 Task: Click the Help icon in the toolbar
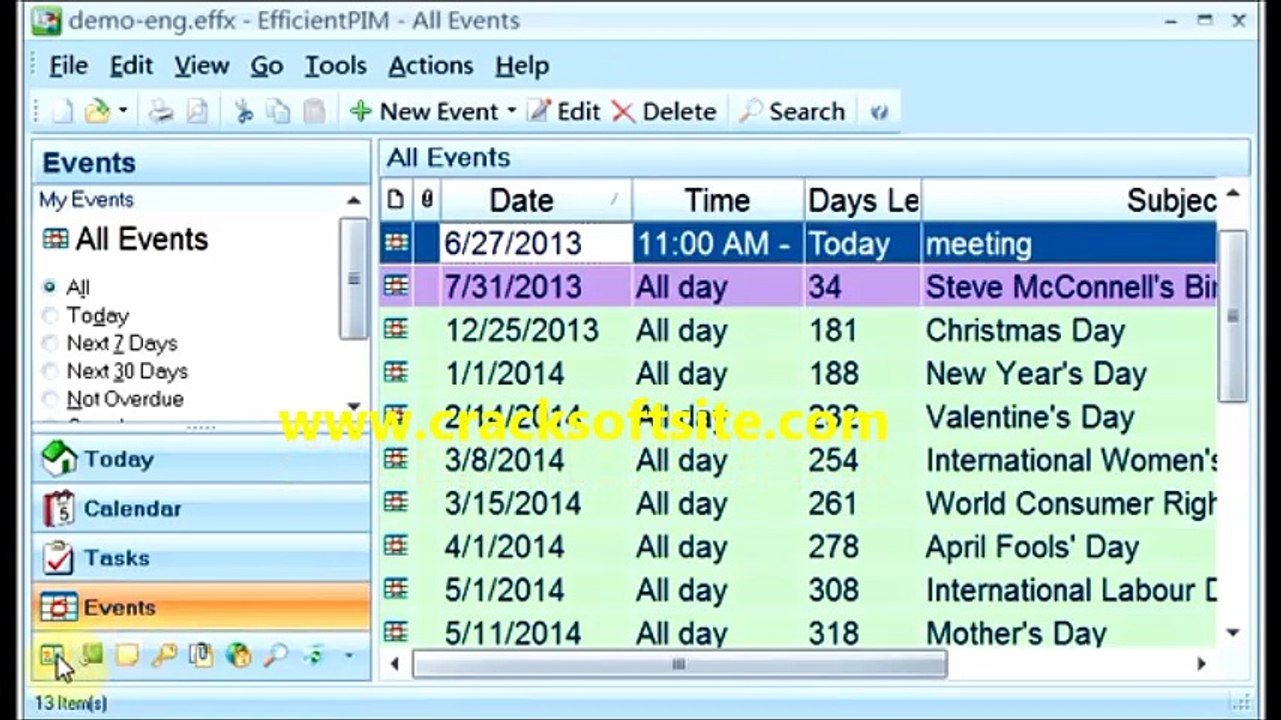tap(879, 112)
